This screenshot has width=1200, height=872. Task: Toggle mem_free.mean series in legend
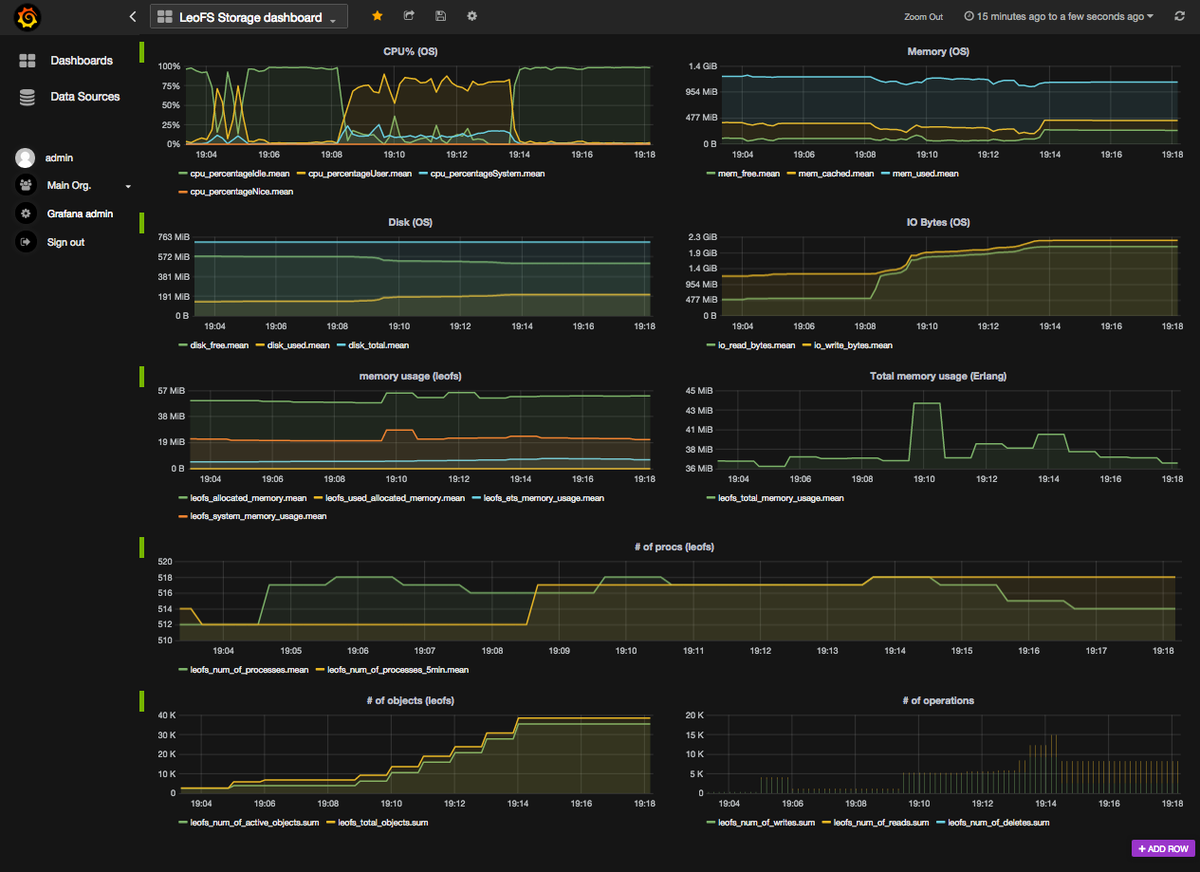(743, 174)
